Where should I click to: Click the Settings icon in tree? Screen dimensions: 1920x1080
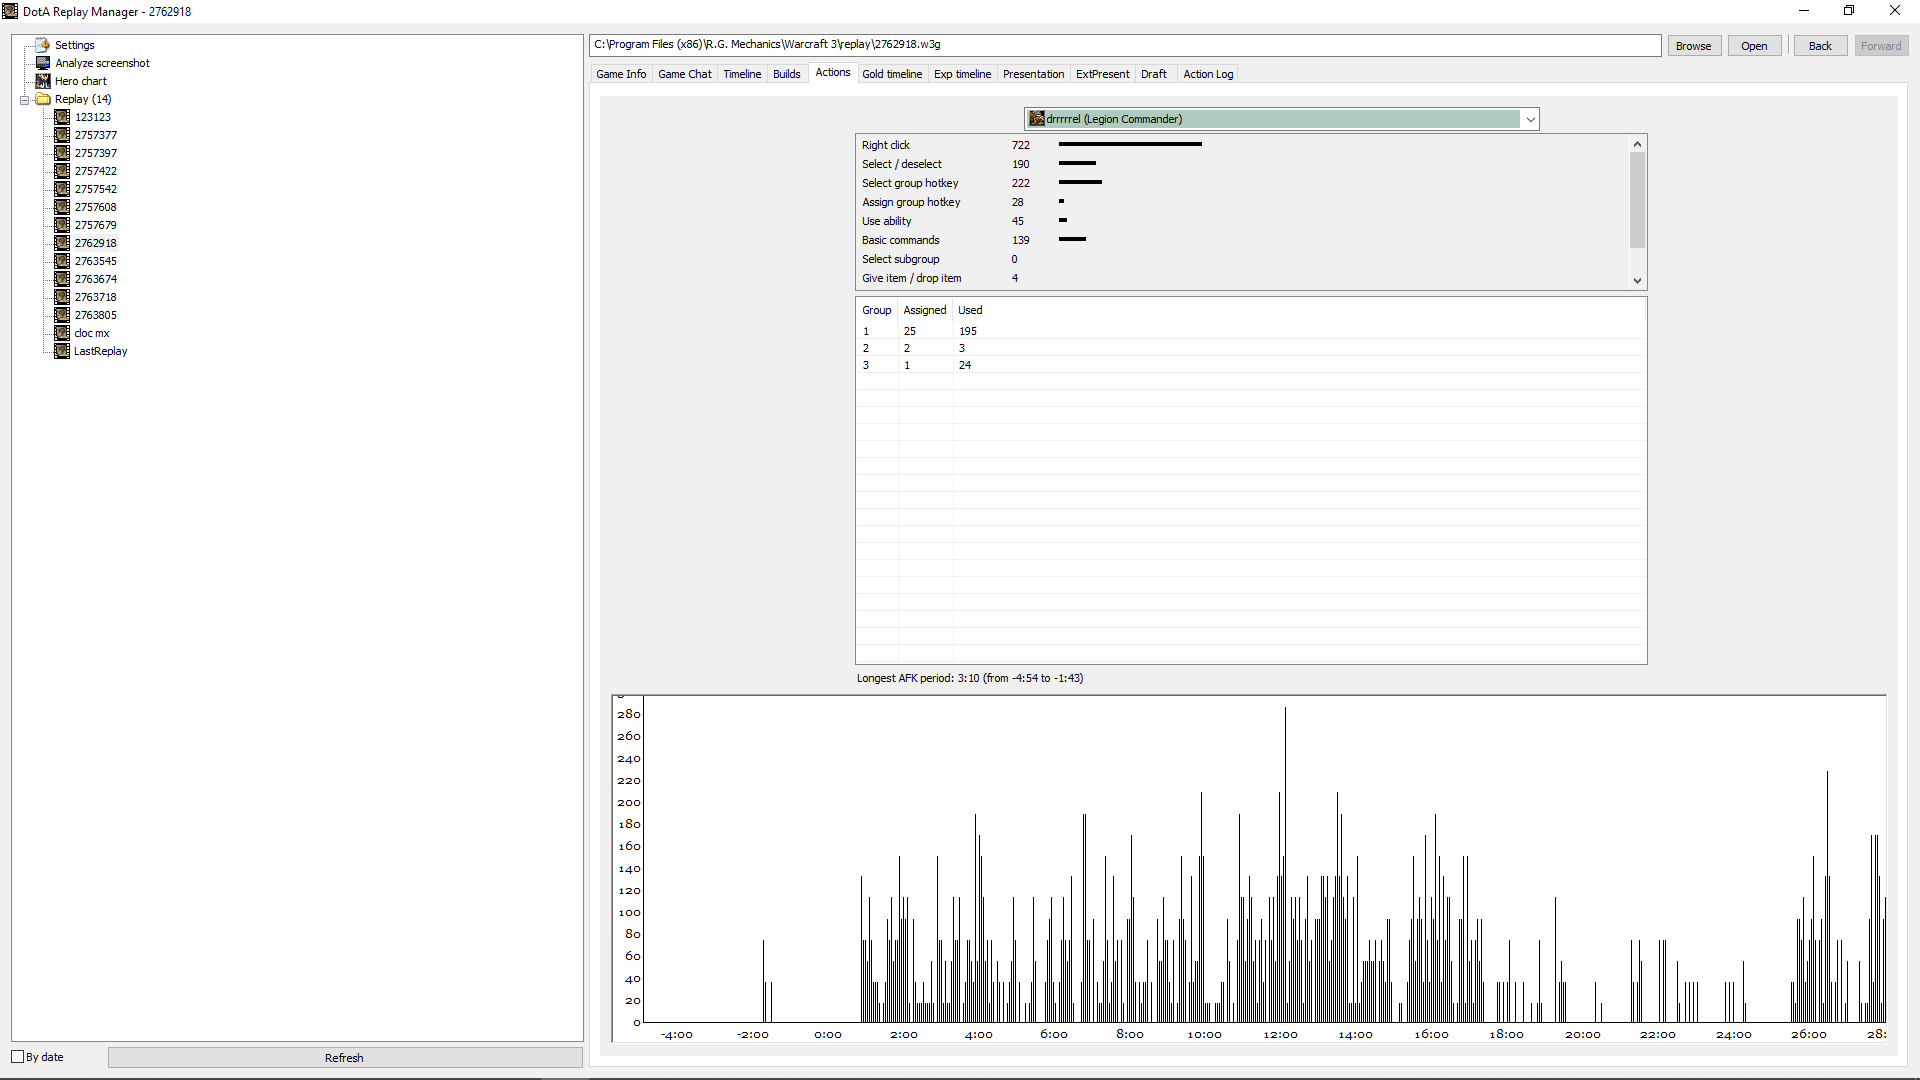[x=43, y=45]
